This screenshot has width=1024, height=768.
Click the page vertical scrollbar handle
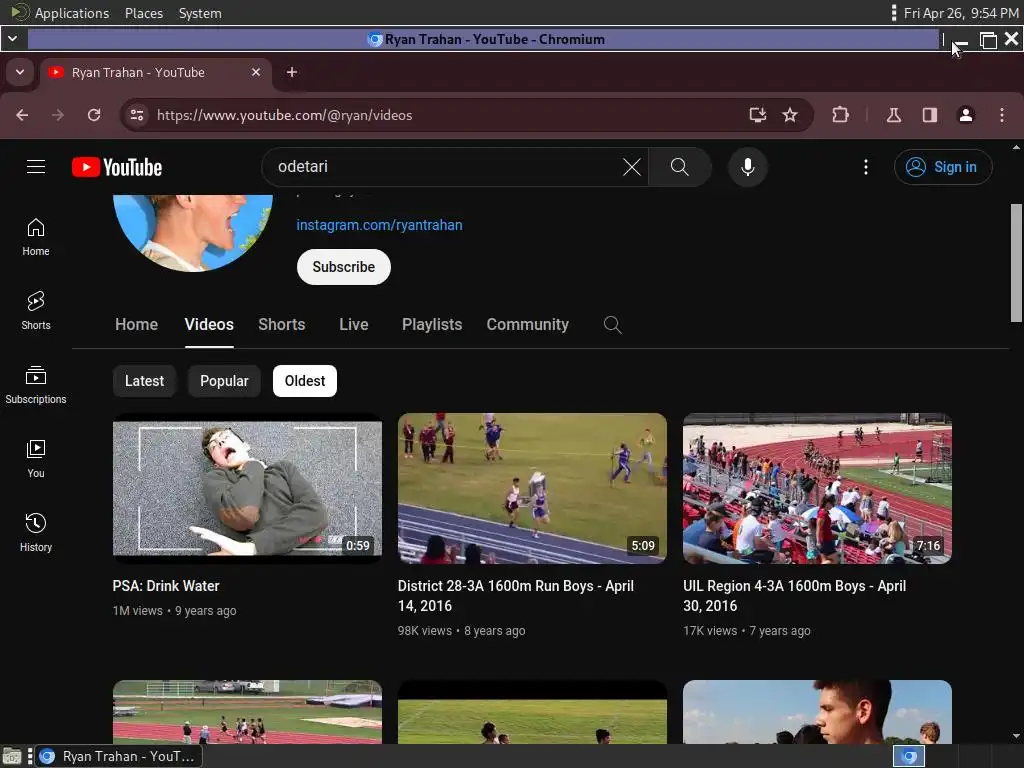click(x=1016, y=263)
